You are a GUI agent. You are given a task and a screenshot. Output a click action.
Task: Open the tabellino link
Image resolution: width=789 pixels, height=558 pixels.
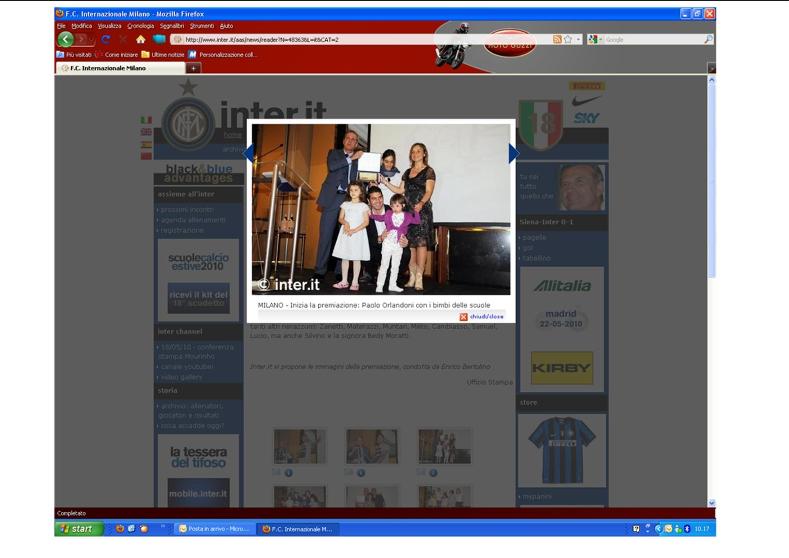click(x=536, y=258)
